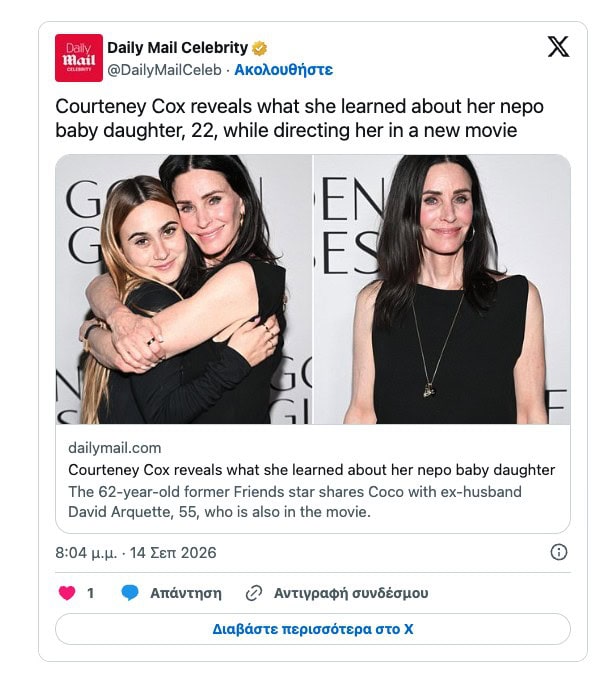Click the link card description text
The width and height of the screenshot is (613, 677).
[x=295, y=502]
